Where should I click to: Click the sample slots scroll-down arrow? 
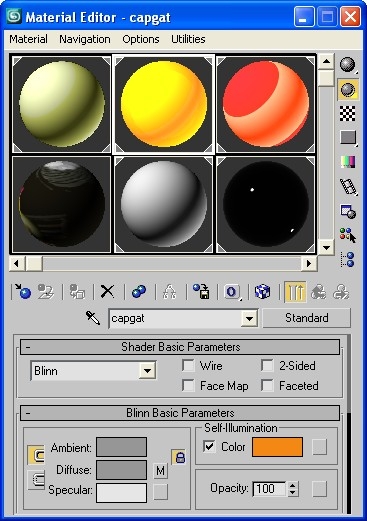coord(326,247)
